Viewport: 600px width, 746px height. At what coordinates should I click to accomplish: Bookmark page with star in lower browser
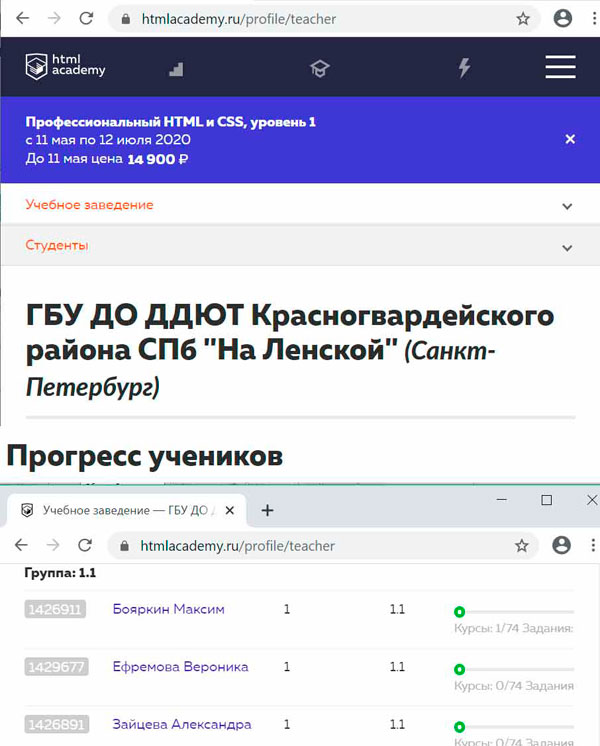click(522, 546)
